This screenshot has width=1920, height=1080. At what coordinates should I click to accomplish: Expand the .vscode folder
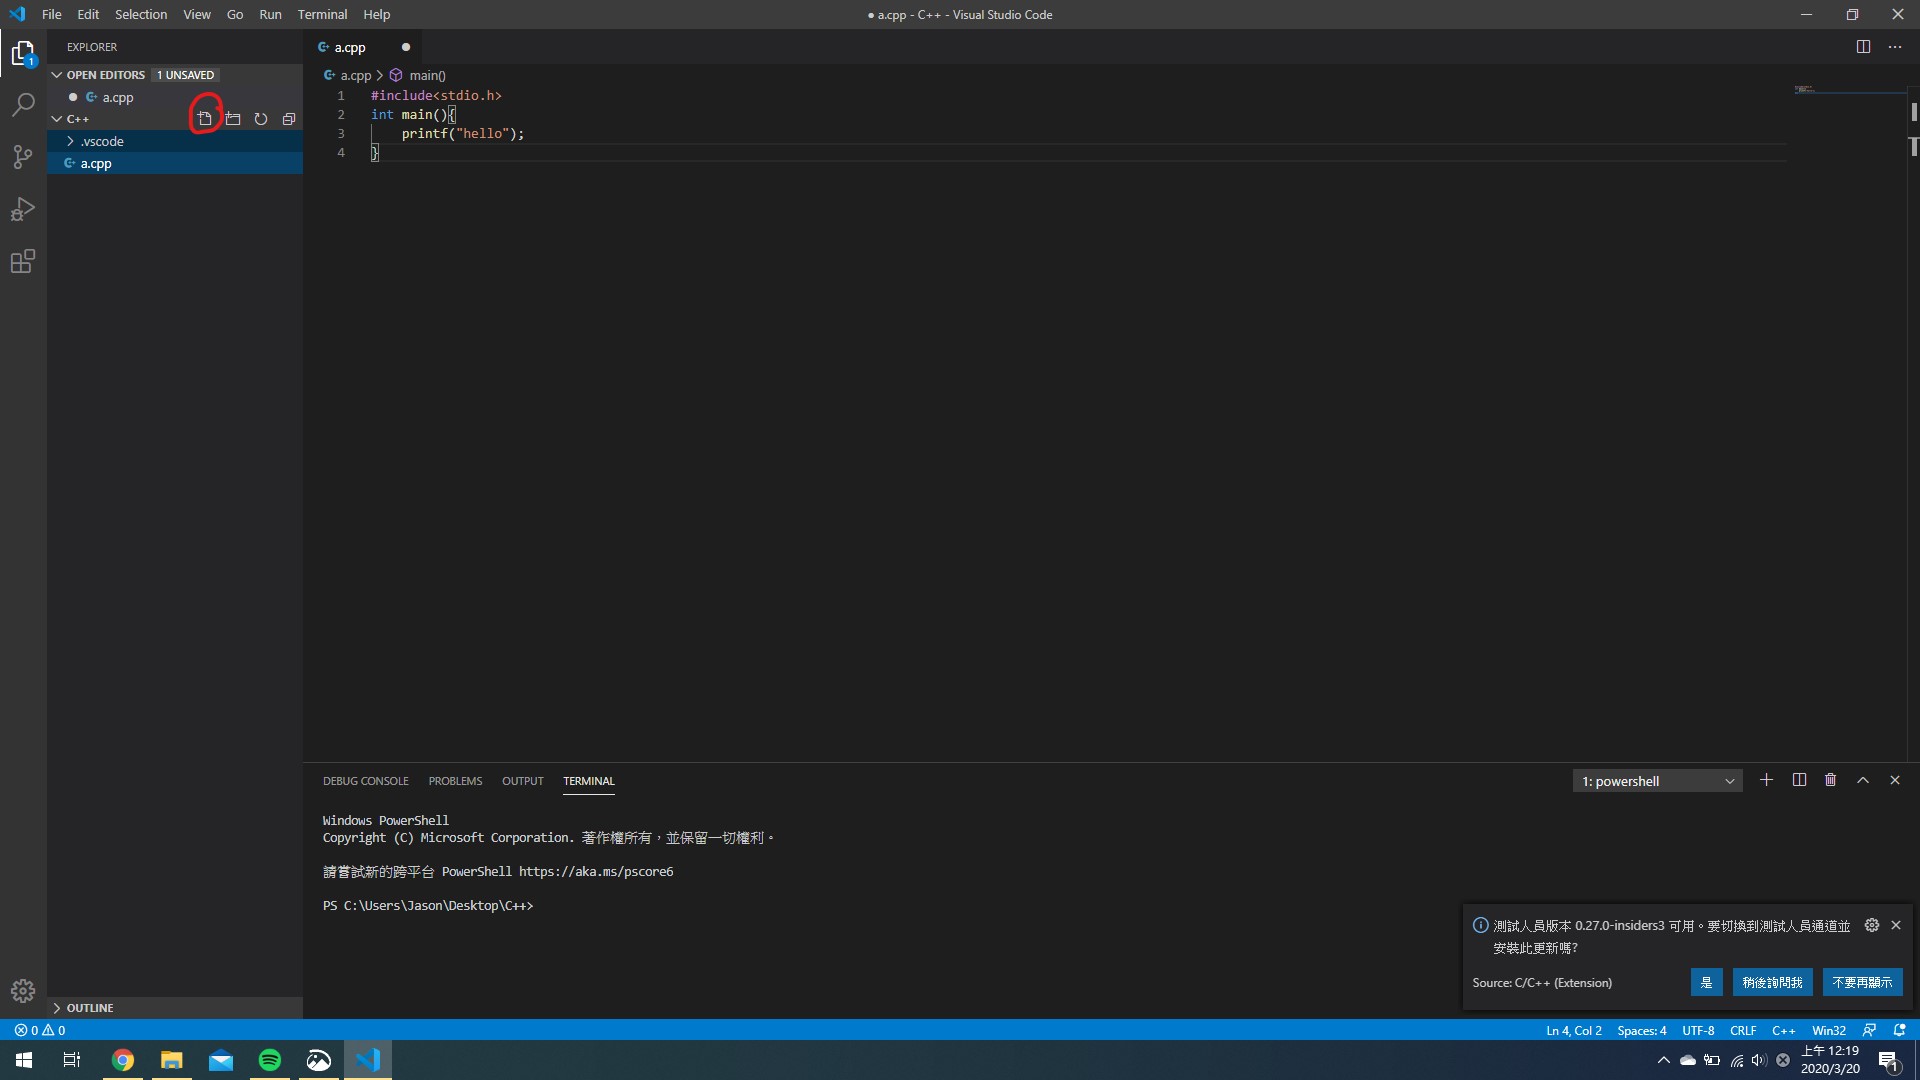101,141
